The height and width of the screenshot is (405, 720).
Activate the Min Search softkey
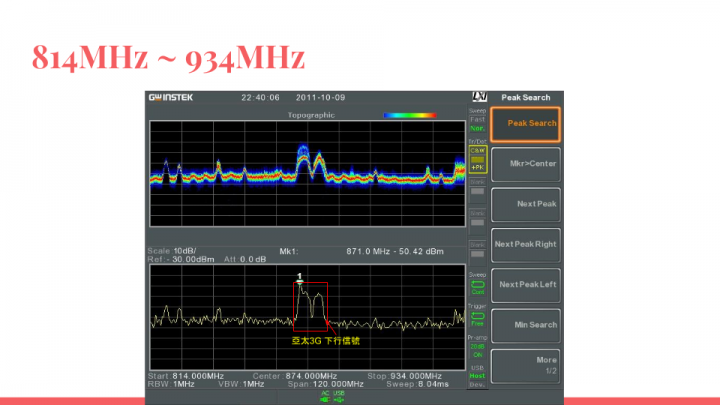526,325
